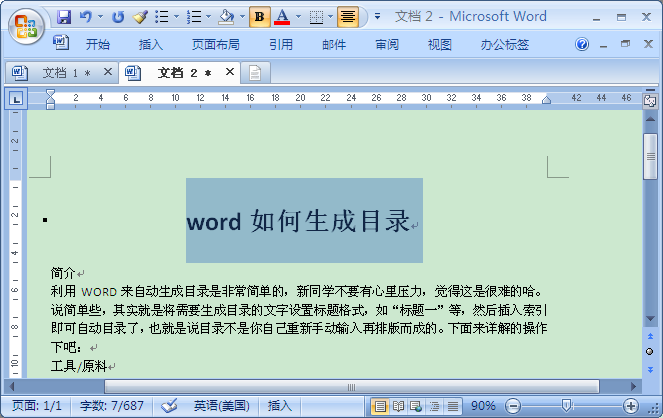Go to previous page double-arrow button

tap(650, 336)
